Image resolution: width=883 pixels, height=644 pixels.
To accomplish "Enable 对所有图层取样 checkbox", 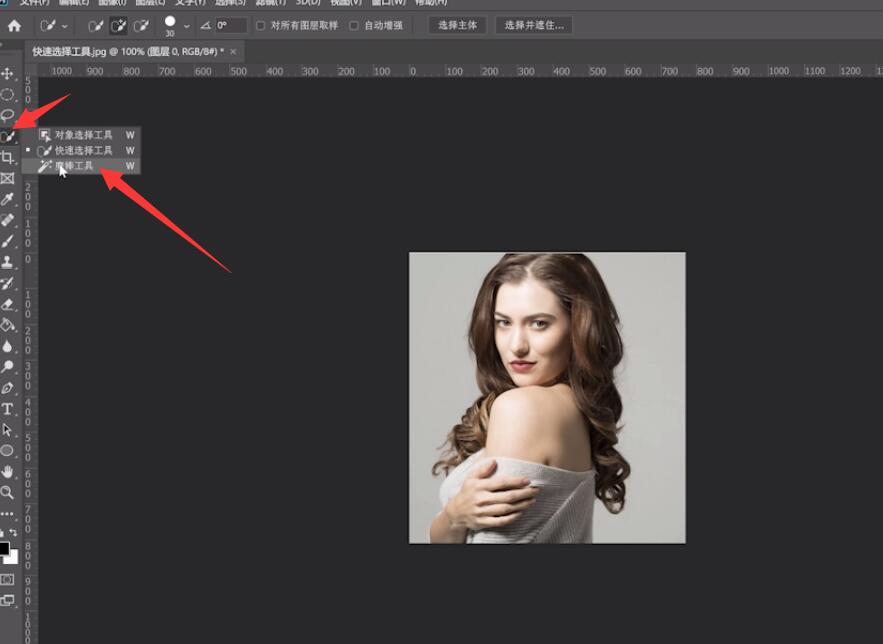I will [x=261, y=26].
